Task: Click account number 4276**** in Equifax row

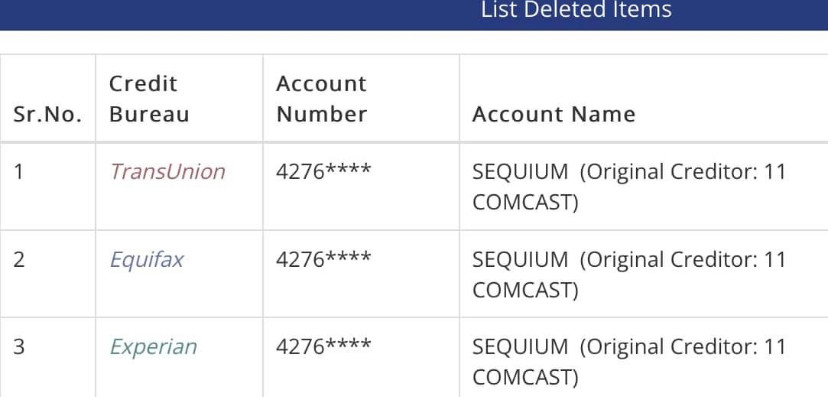Action: click(323, 259)
